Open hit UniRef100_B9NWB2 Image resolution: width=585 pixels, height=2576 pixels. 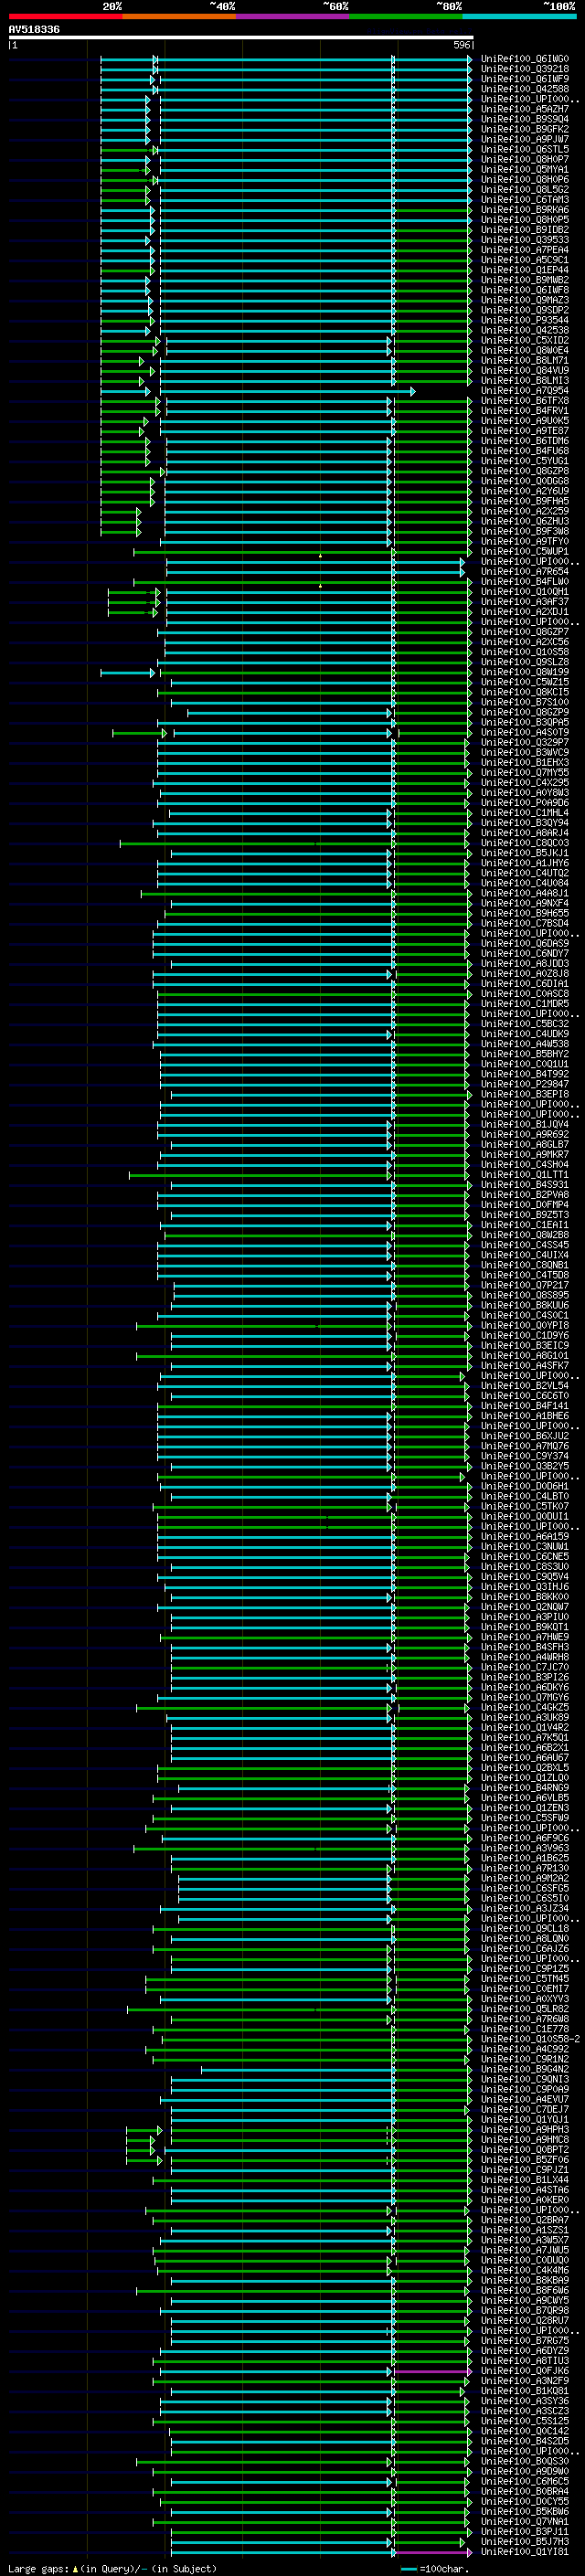click(525, 280)
